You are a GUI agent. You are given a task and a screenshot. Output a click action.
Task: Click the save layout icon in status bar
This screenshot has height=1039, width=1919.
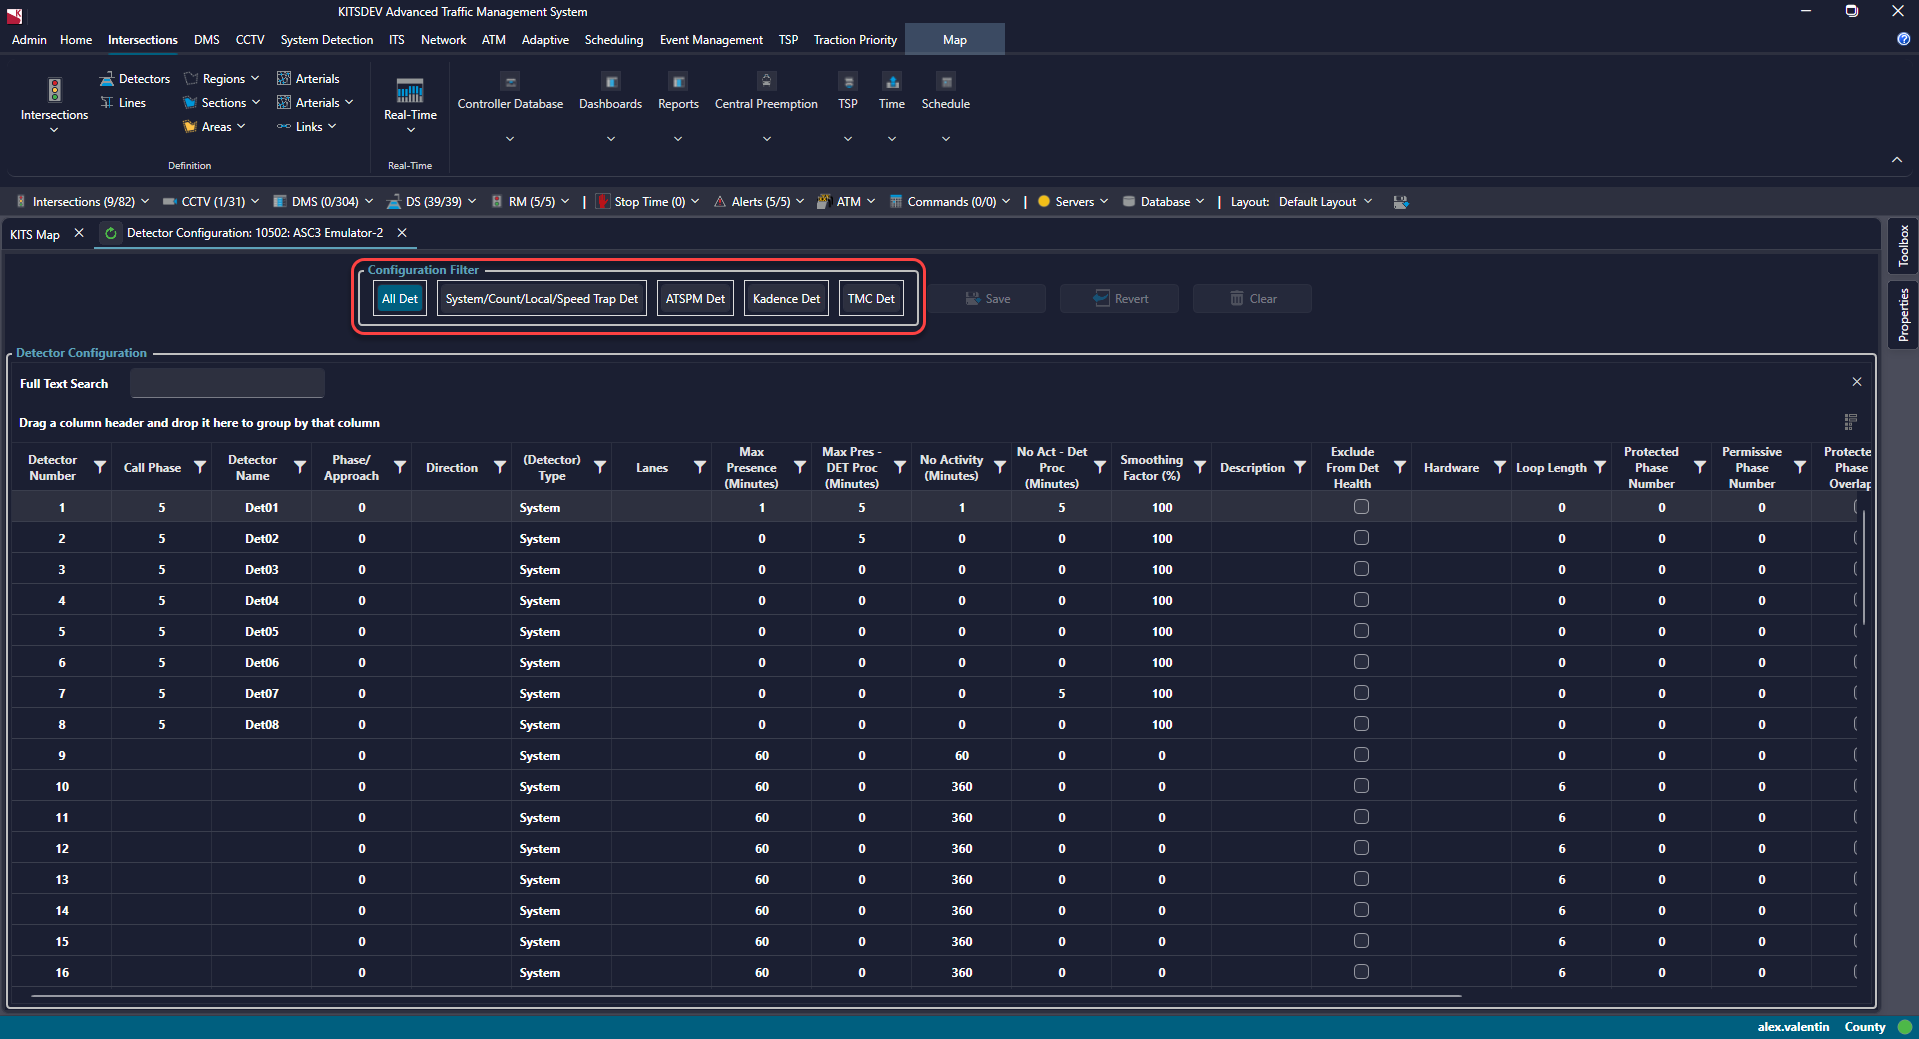[x=1401, y=202]
